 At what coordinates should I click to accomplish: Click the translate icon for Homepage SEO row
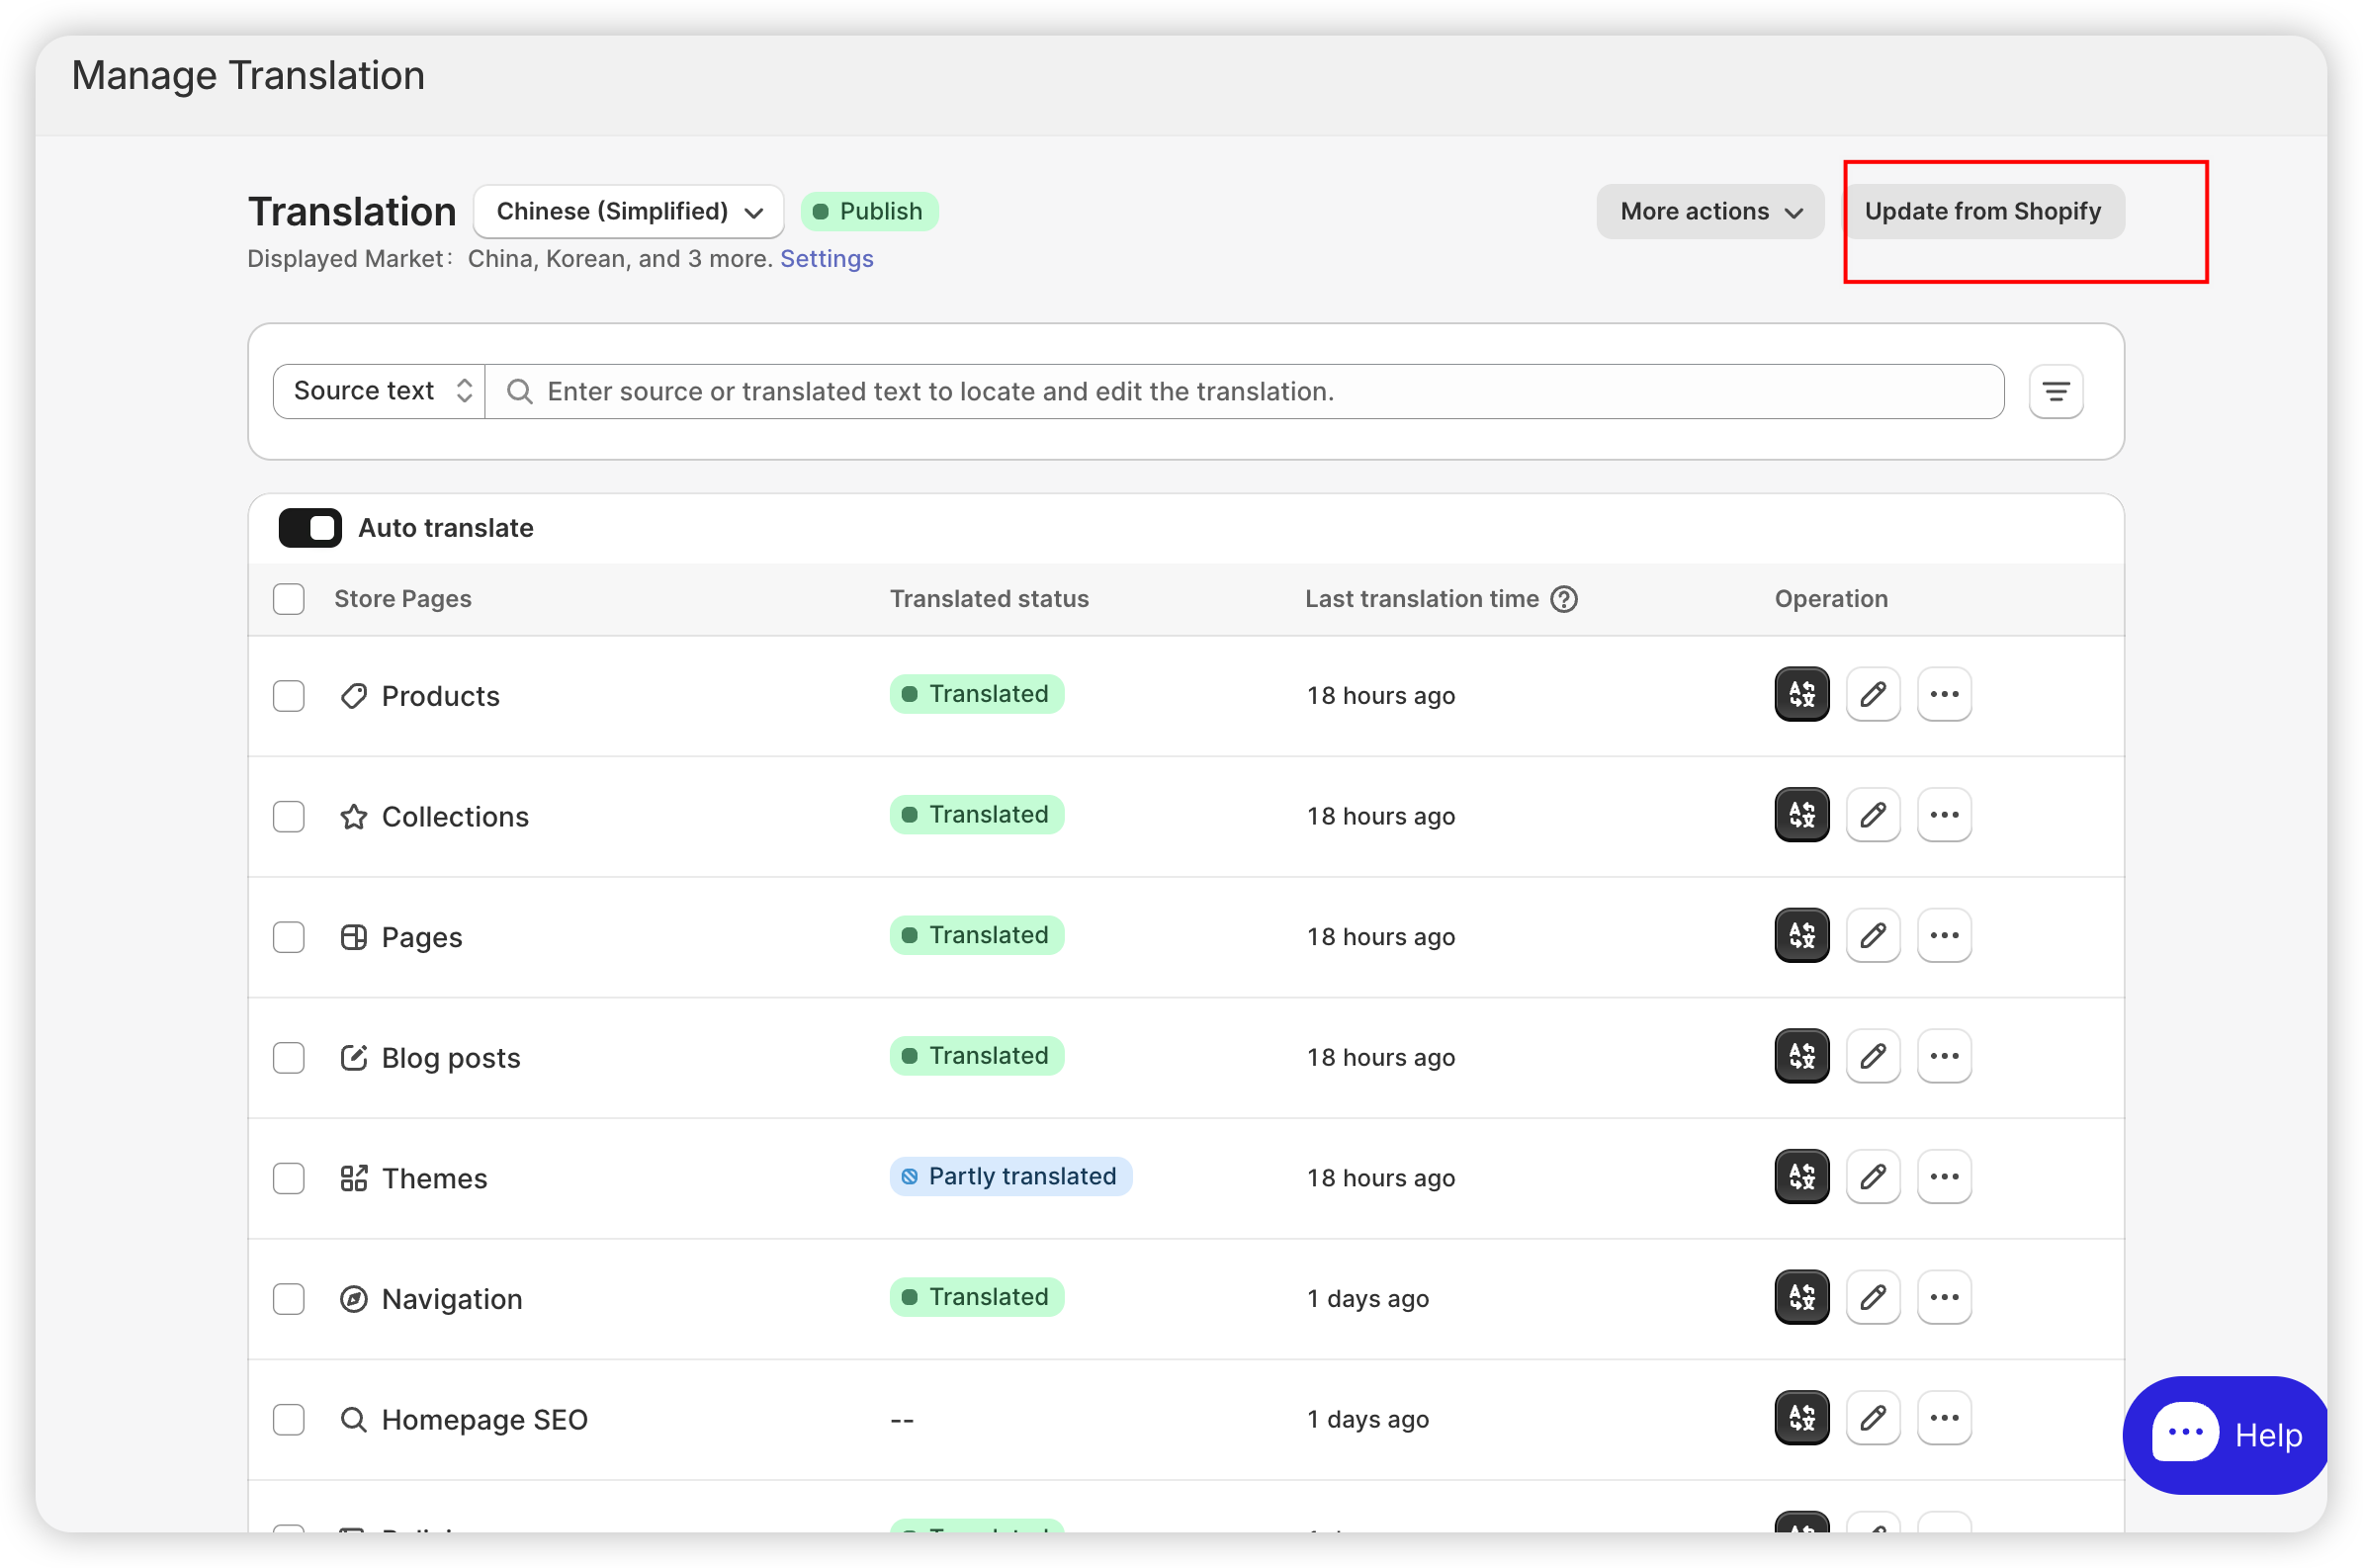pos(1801,1418)
